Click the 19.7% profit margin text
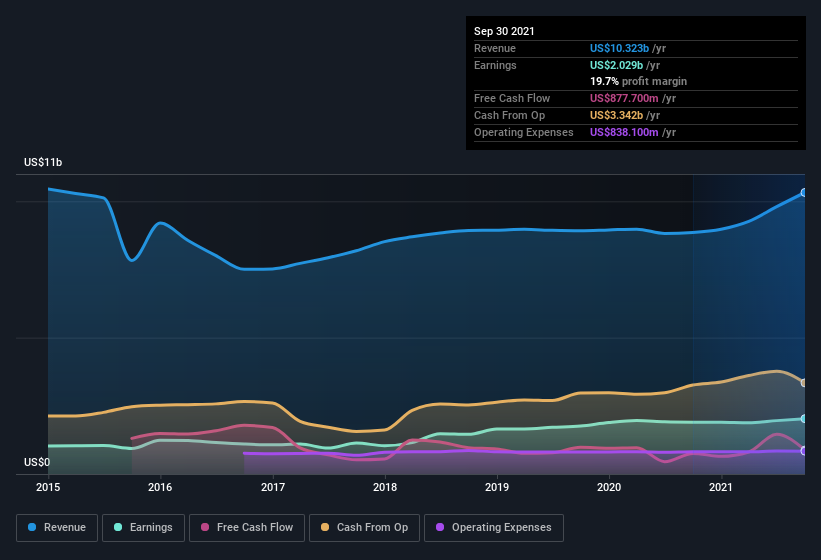 click(638, 81)
